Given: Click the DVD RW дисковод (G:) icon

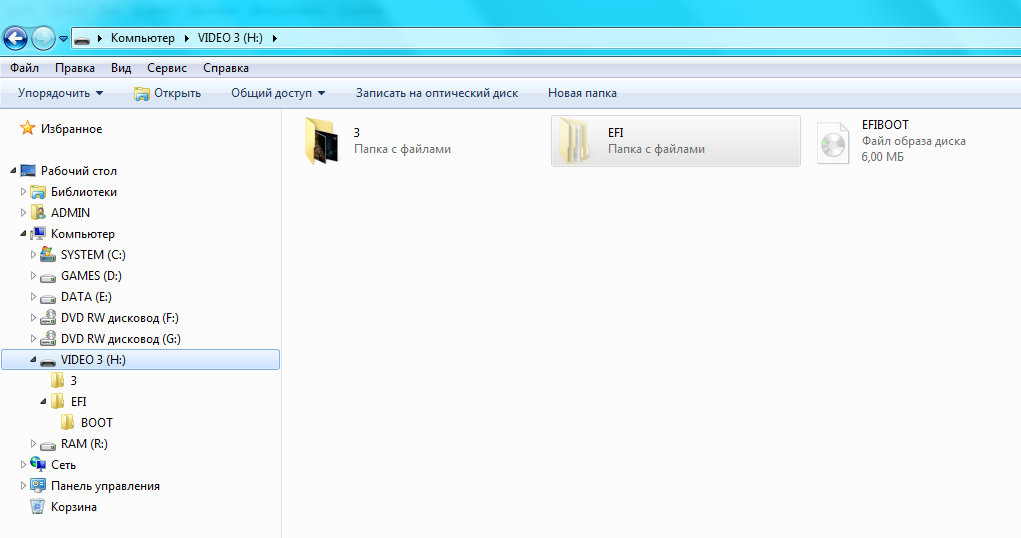Looking at the screenshot, I should pyautogui.click(x=48, y=338).
